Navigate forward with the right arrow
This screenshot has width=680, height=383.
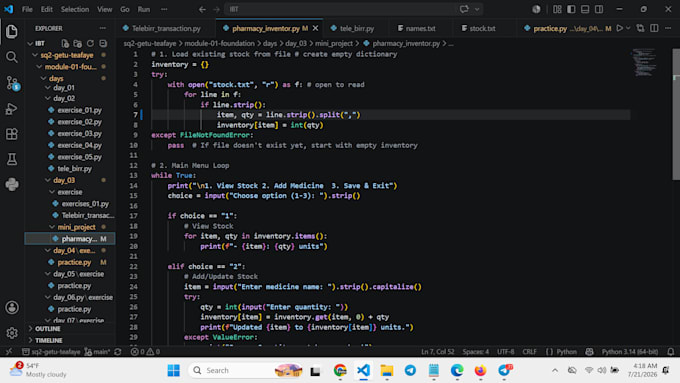tap(216, 9)
